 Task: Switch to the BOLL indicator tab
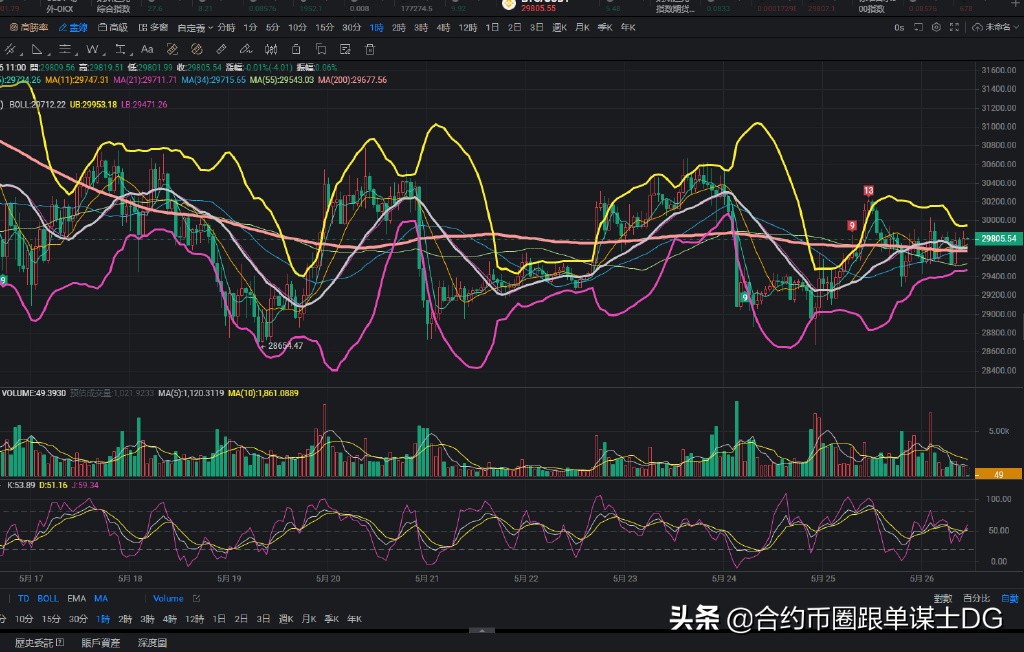click(x=47, y=598)
